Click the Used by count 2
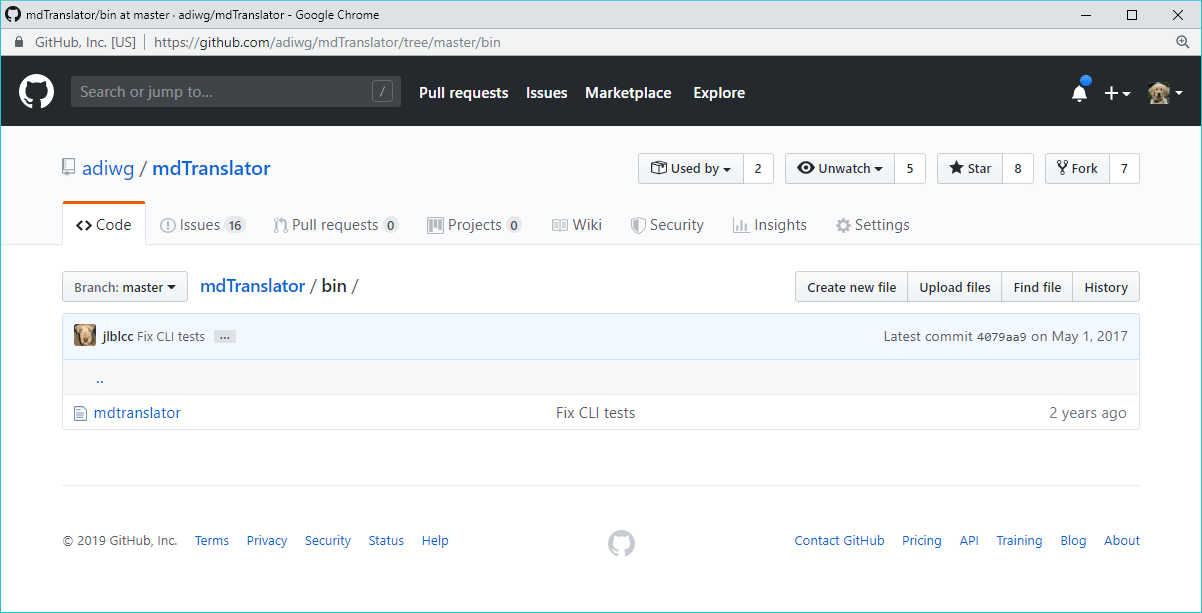Screen dimensions: 1202x613 (758, 169)
